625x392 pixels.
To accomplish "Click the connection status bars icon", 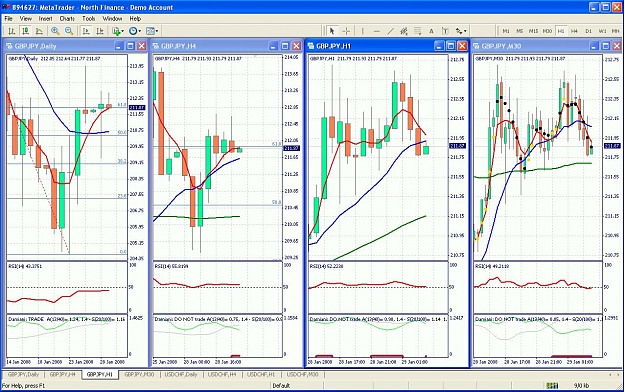I will 552,386.
